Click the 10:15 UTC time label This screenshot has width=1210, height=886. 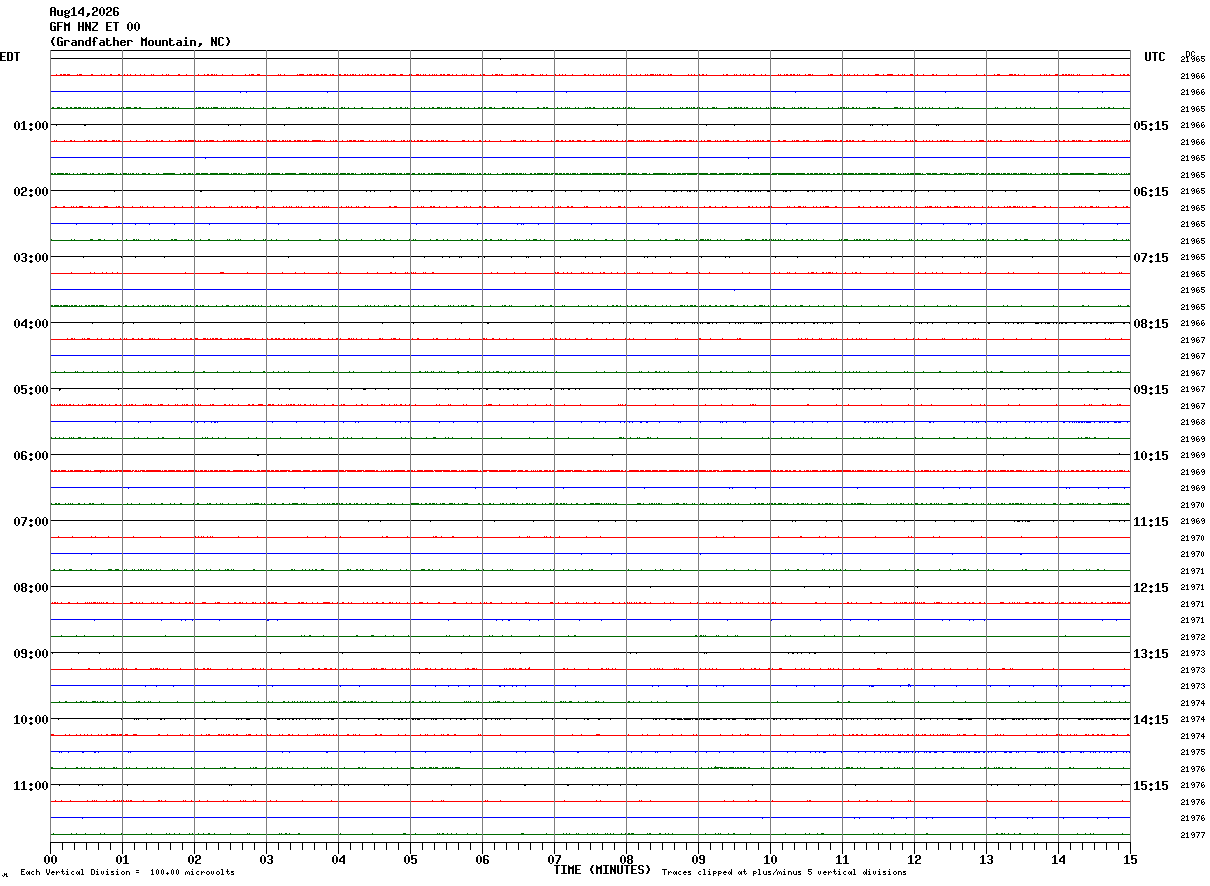click(1150, 456)
